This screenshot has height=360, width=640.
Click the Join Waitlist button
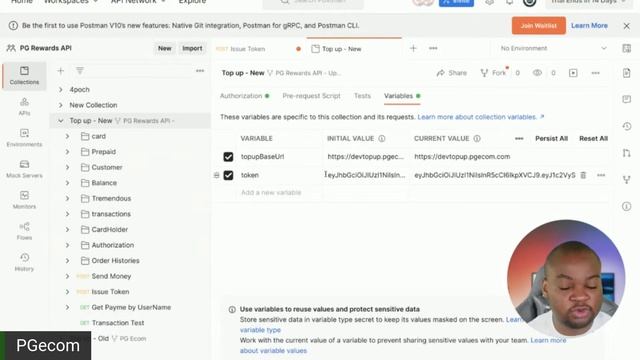[539, 26]
